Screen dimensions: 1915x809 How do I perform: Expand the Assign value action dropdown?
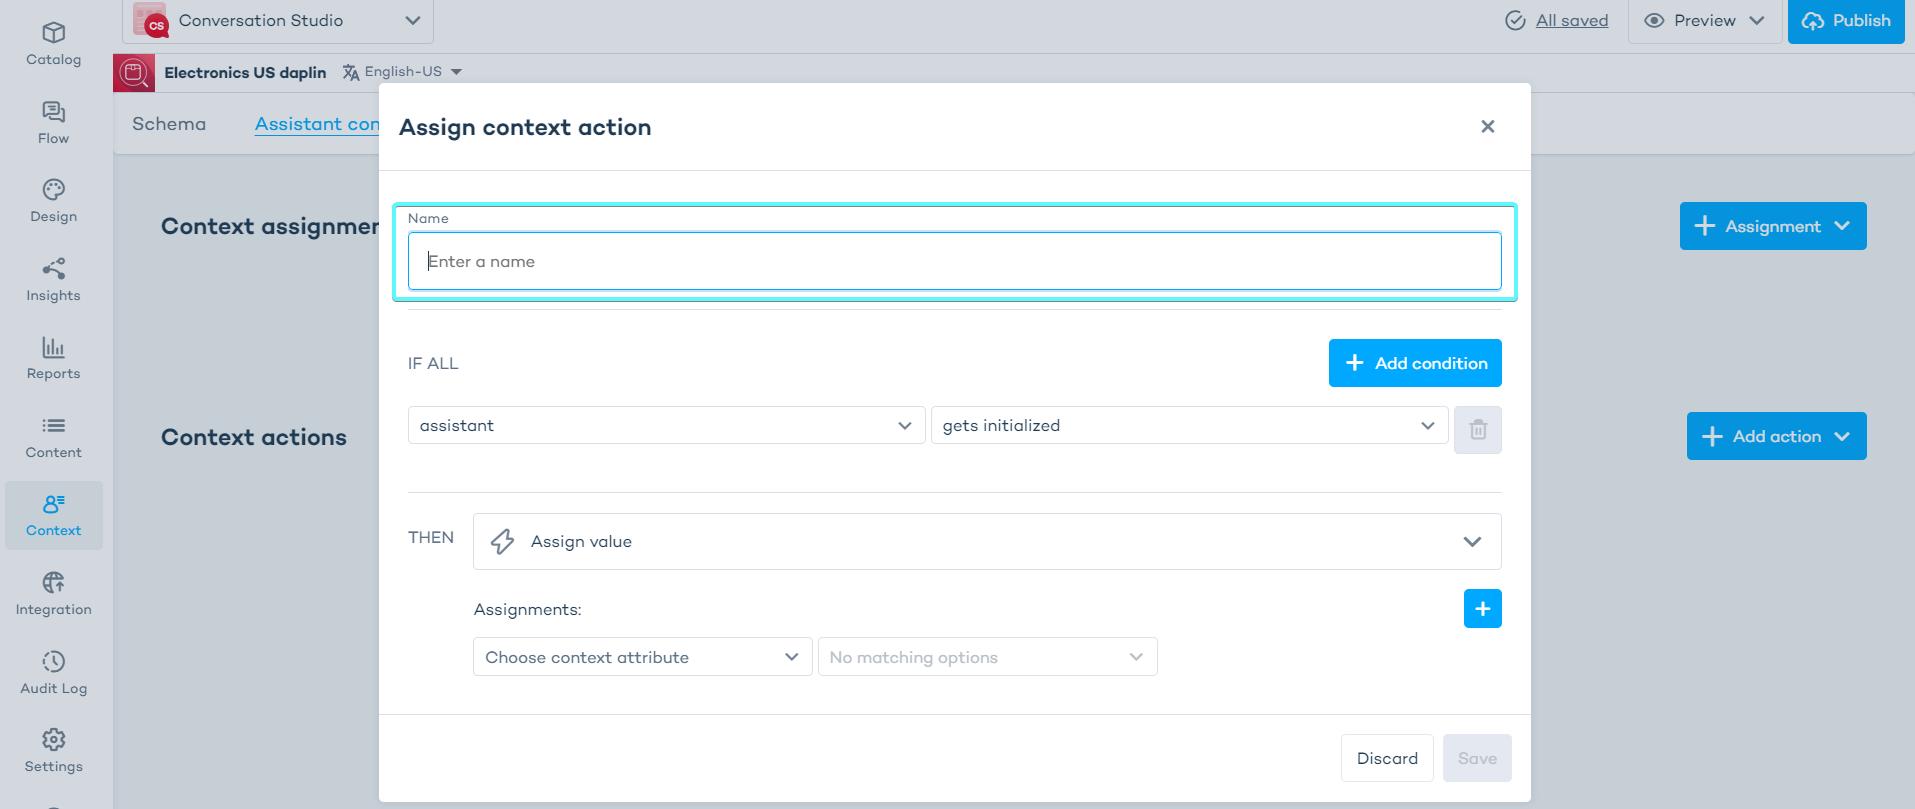pyautogui.click(x=986, y=541)
